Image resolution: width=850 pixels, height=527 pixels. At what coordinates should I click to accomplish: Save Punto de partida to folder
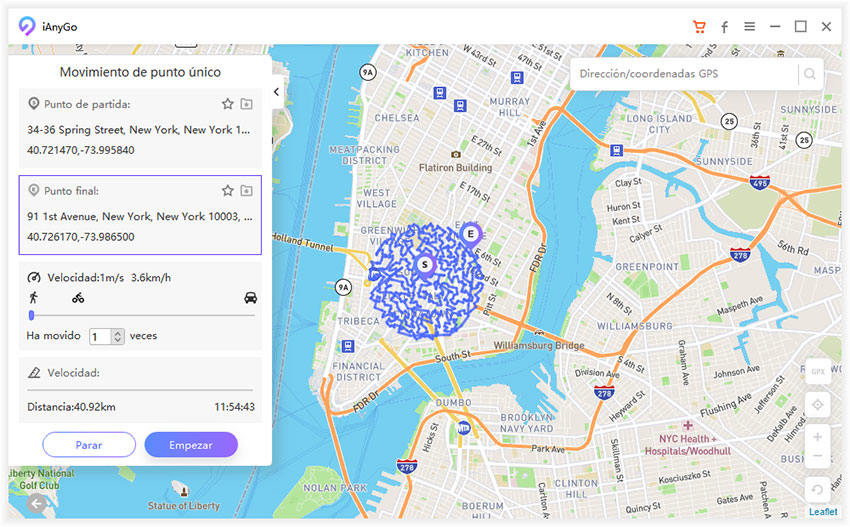[247, 104]
